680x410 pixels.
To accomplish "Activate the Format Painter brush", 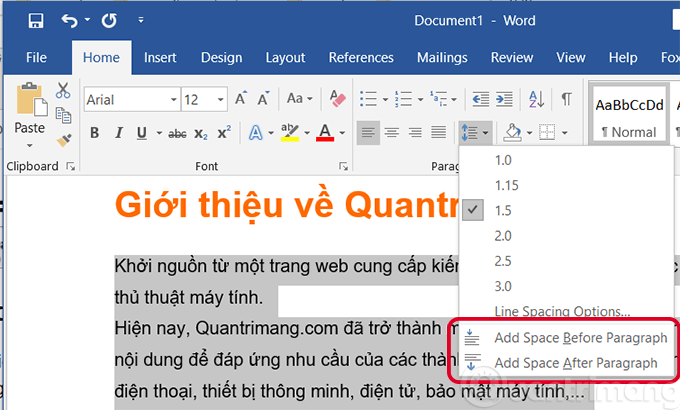I will pyautogui.click(x=63, y=140).
